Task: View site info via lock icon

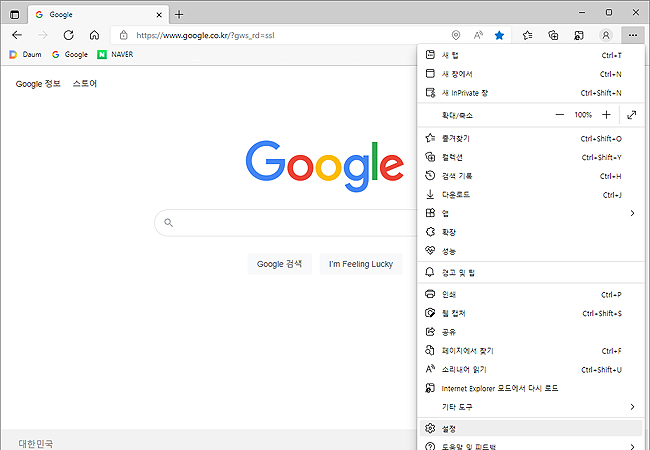Action: [x=124, y=35]
